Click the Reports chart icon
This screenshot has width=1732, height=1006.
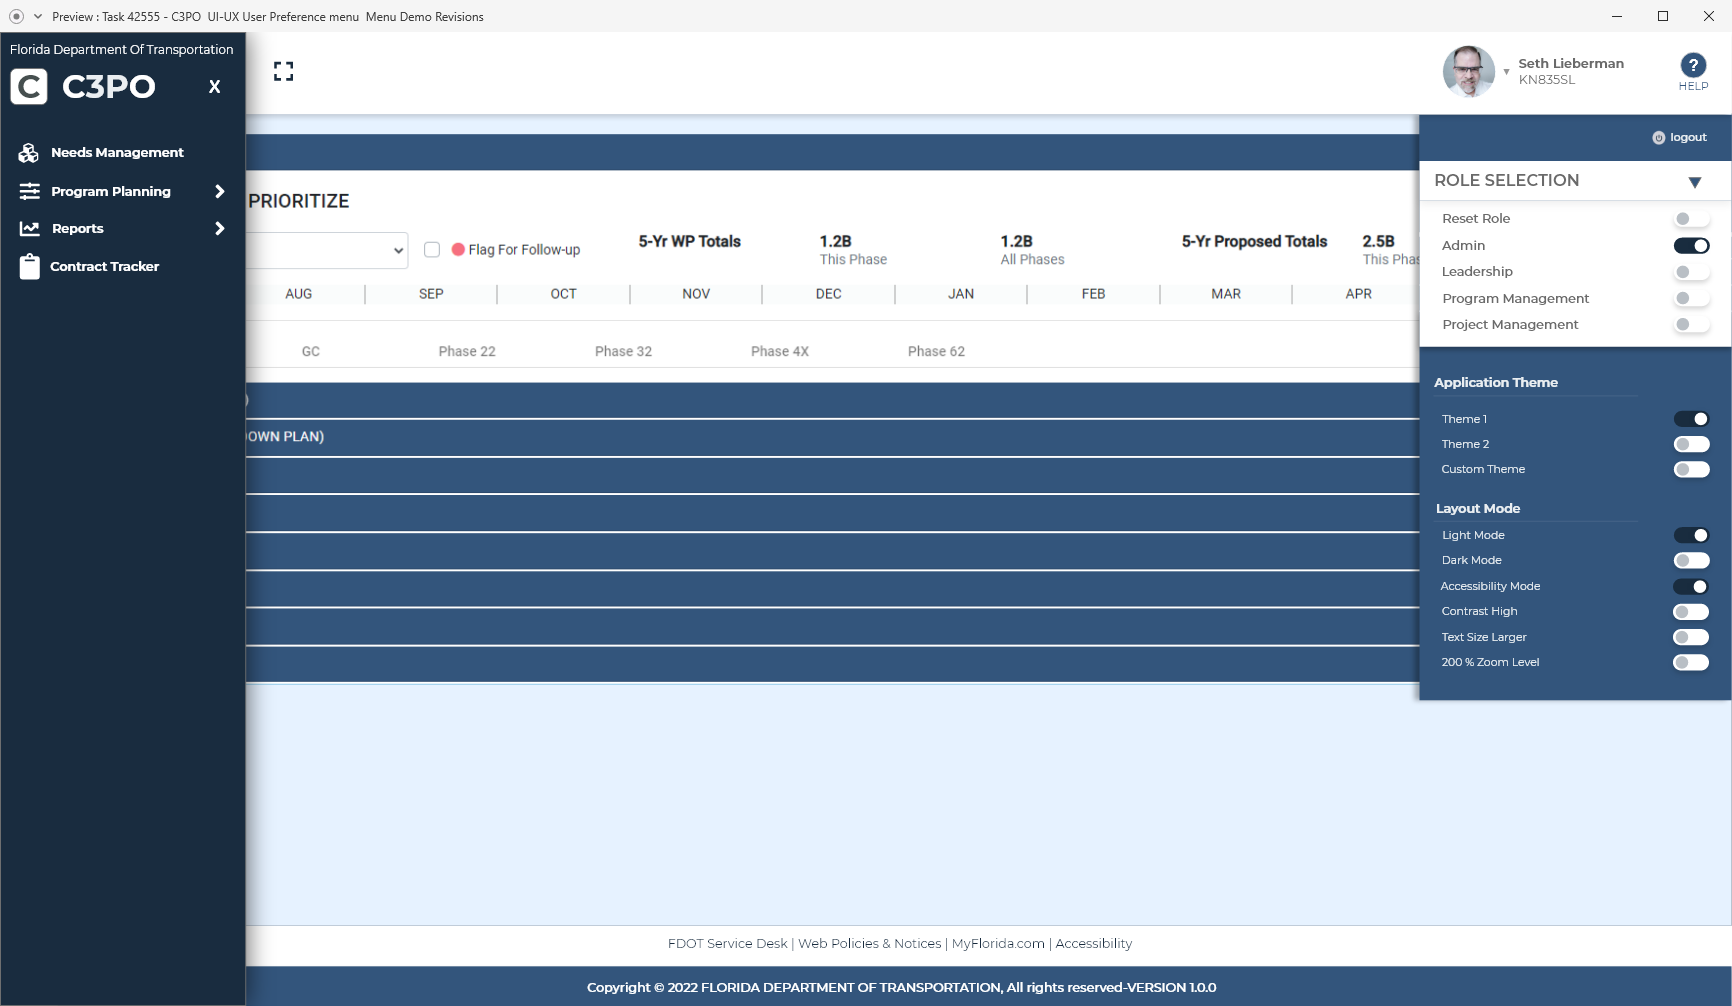30,229
